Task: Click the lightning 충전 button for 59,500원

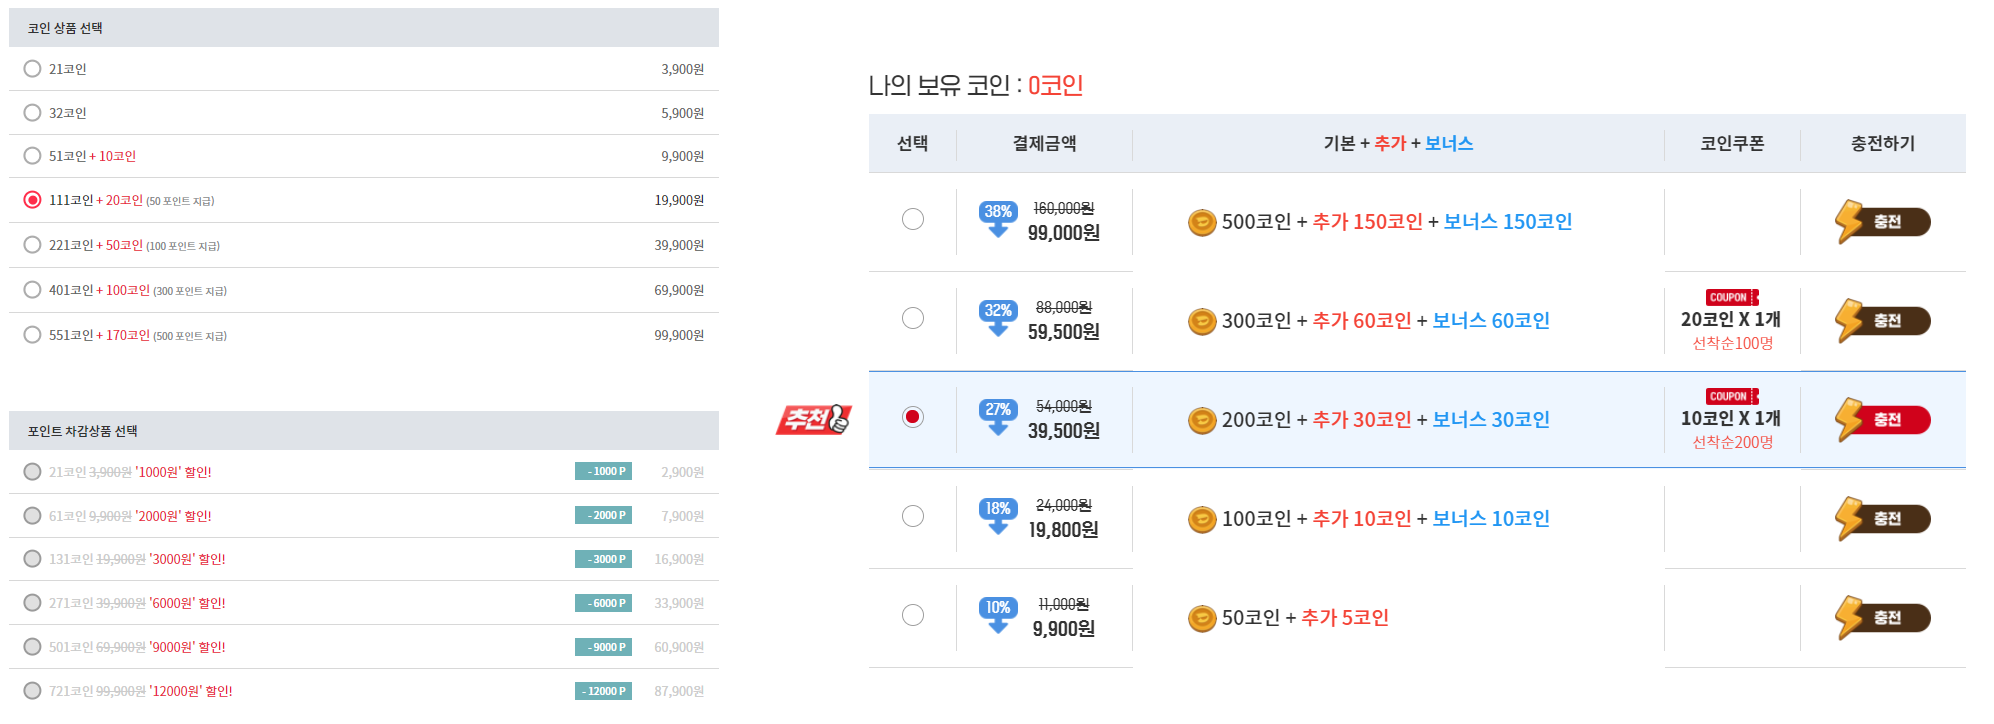Action: 1883,321
